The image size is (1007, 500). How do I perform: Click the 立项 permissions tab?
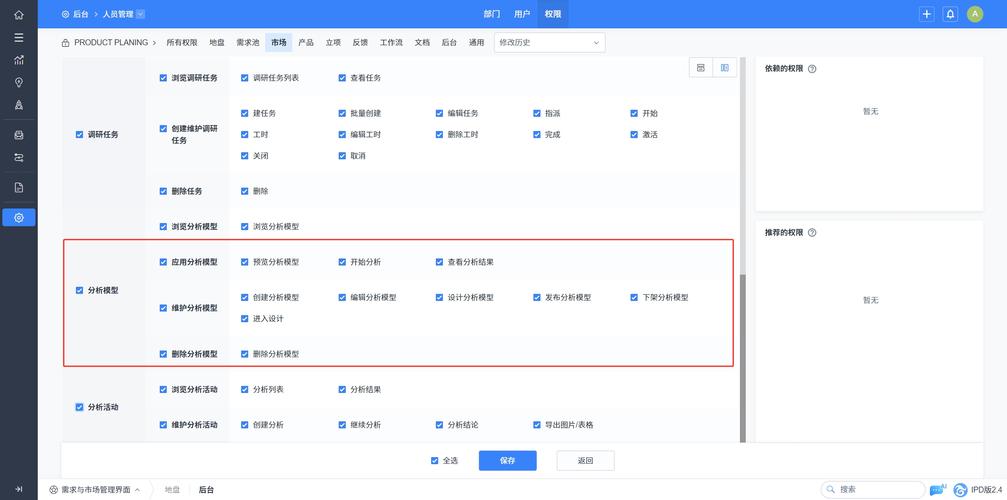(x=333, y=43)
